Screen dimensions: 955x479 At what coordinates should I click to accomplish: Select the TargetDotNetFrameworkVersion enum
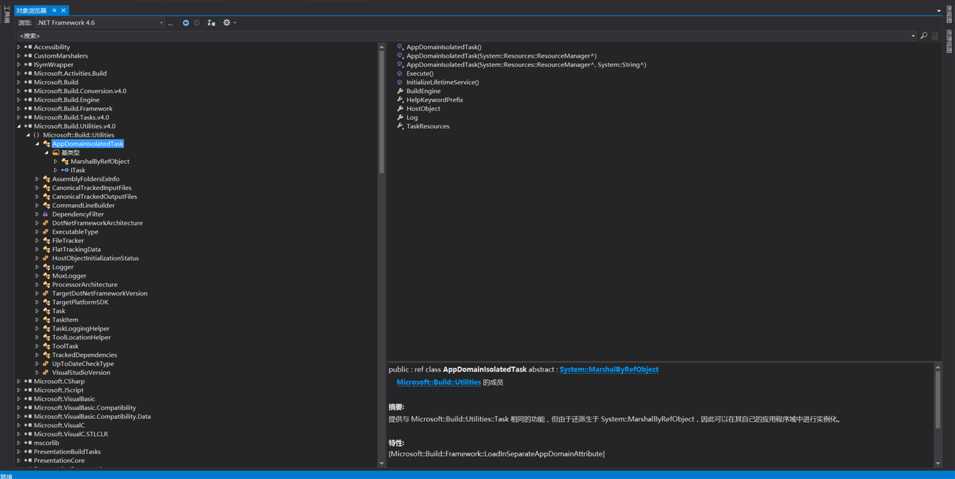(x=99, y=293)
